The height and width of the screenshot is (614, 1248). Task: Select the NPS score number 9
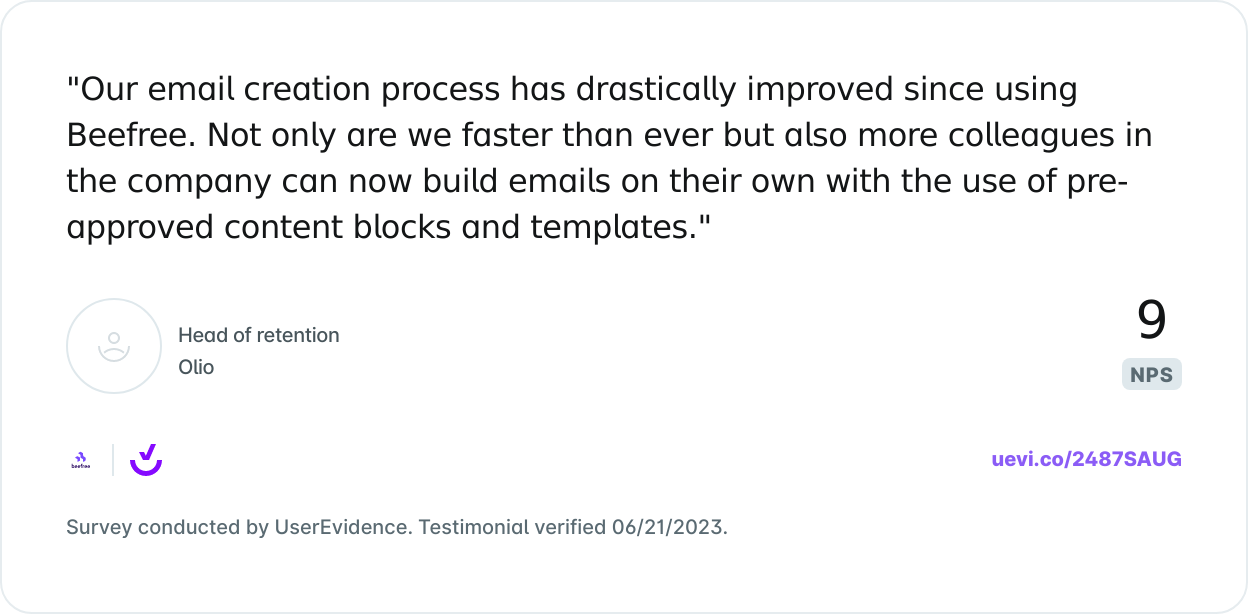coord(1151,320)
